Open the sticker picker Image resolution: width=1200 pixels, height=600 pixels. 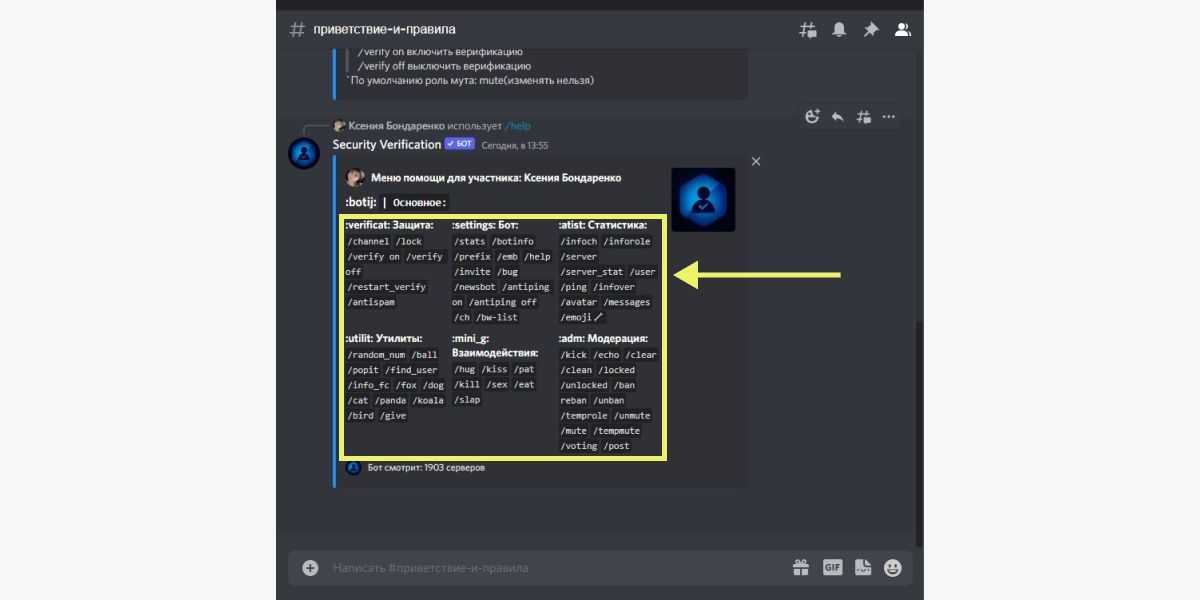click(x=863, y=568)
